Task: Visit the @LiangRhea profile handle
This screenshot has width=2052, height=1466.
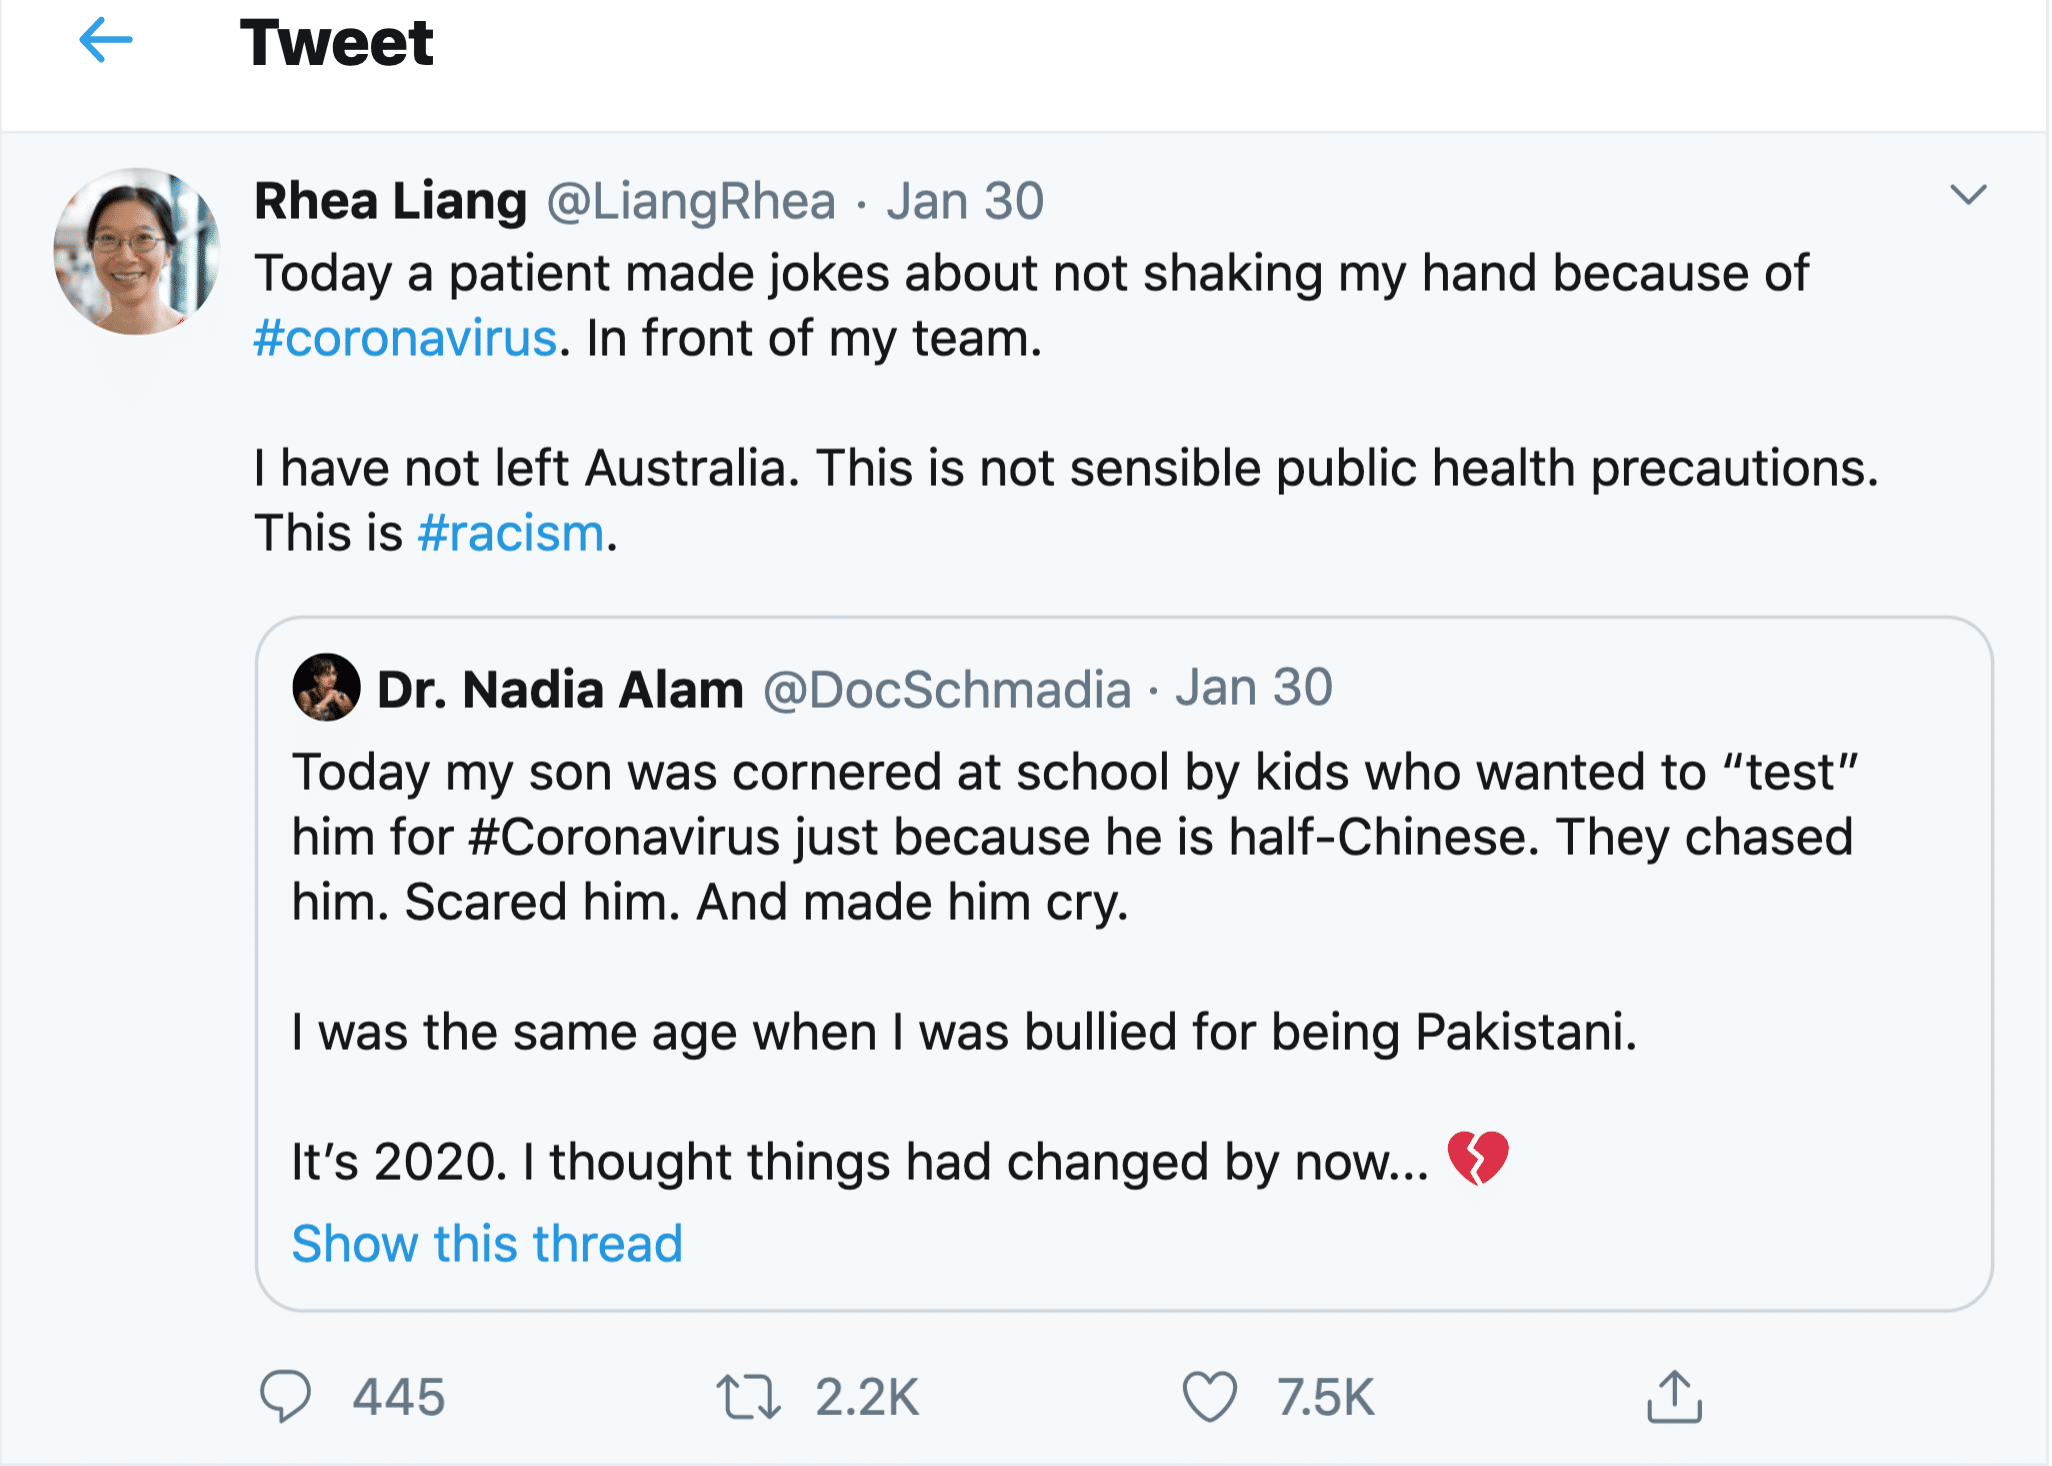Action: 691,199
